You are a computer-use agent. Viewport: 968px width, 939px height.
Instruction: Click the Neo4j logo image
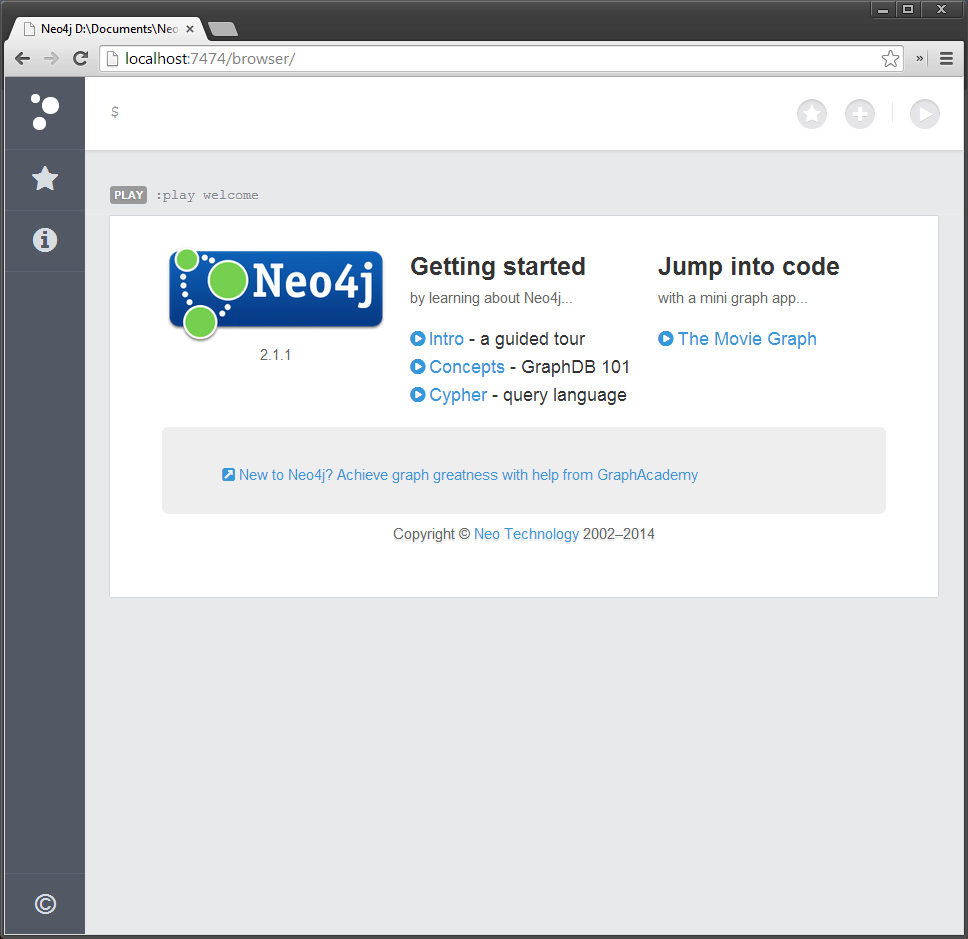point(275,292)
